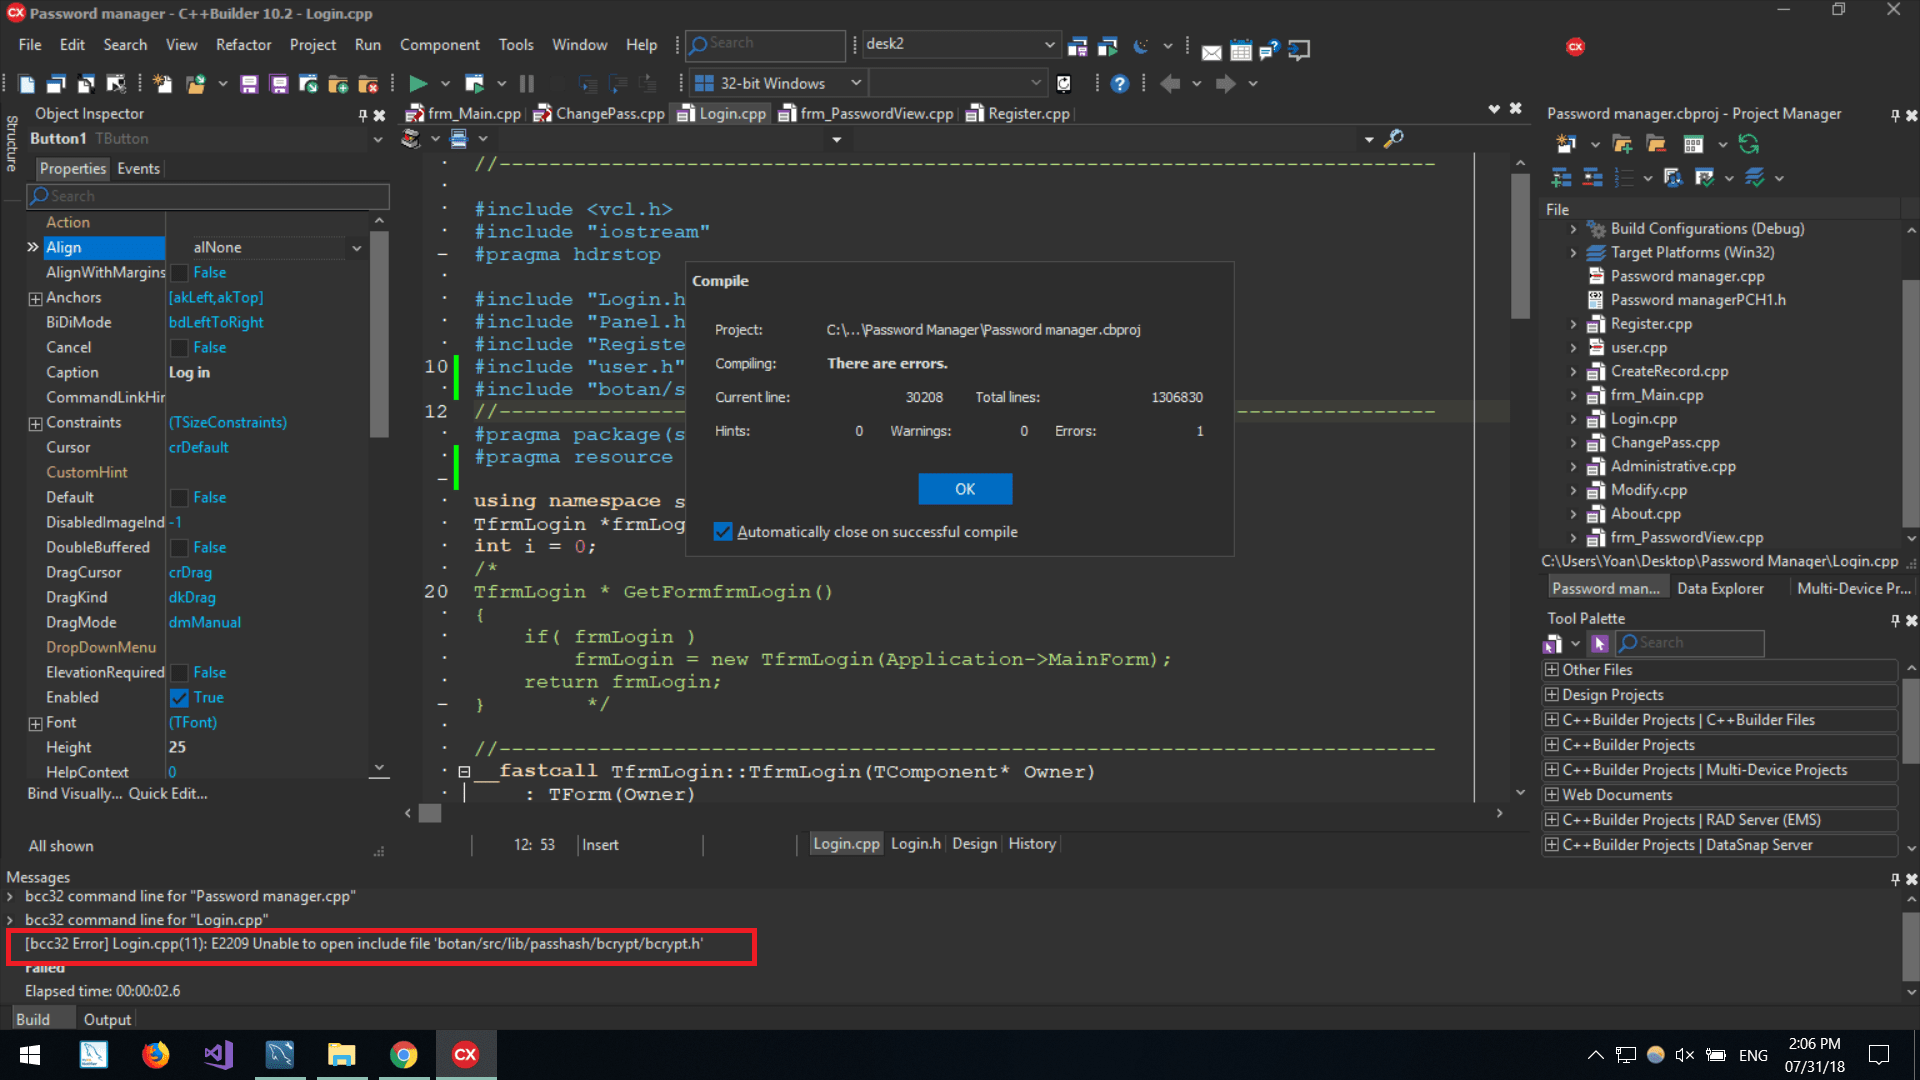Click the Add New Project icon in Project Manager
The width and height of the screenshot is (1920, 1080).
point(1624,144)
